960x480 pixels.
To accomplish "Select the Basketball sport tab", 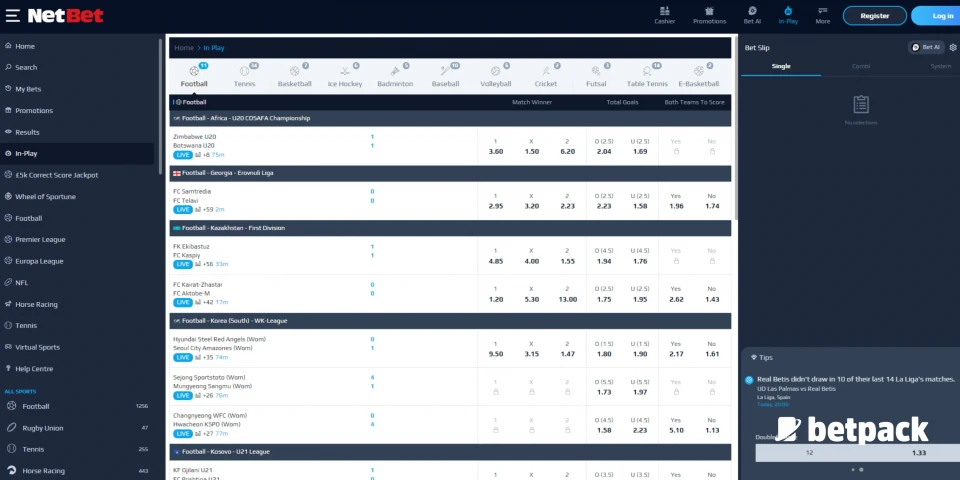I will tap(294, 77).
